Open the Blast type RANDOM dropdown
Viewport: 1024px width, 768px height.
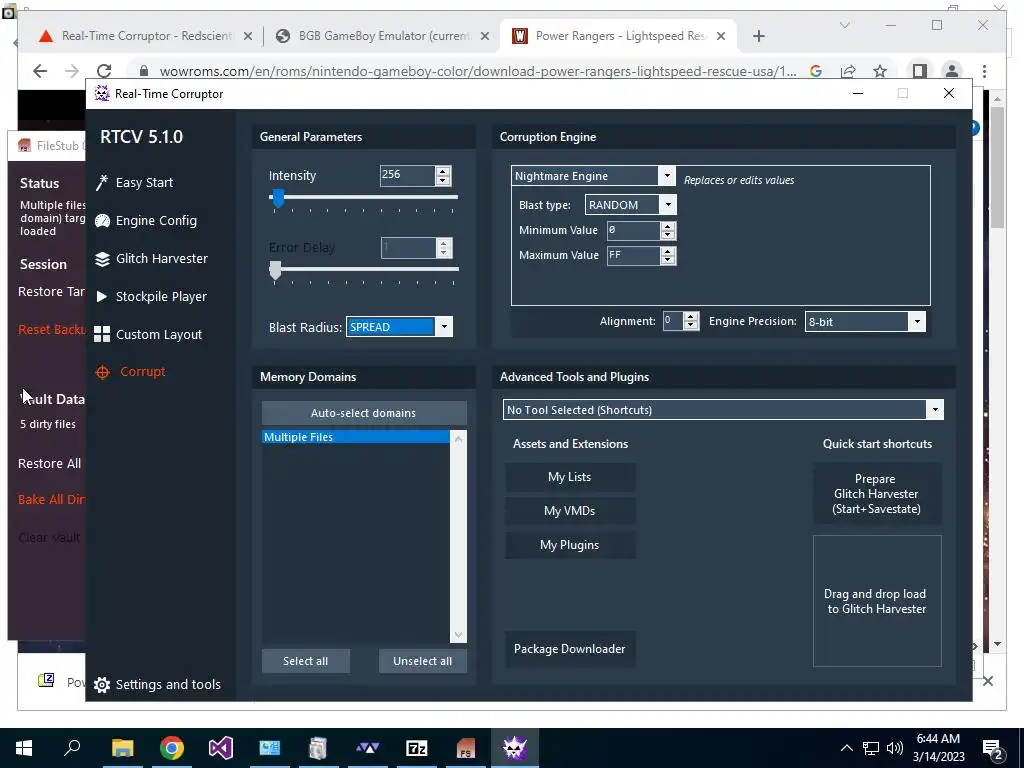coord(668,204)
